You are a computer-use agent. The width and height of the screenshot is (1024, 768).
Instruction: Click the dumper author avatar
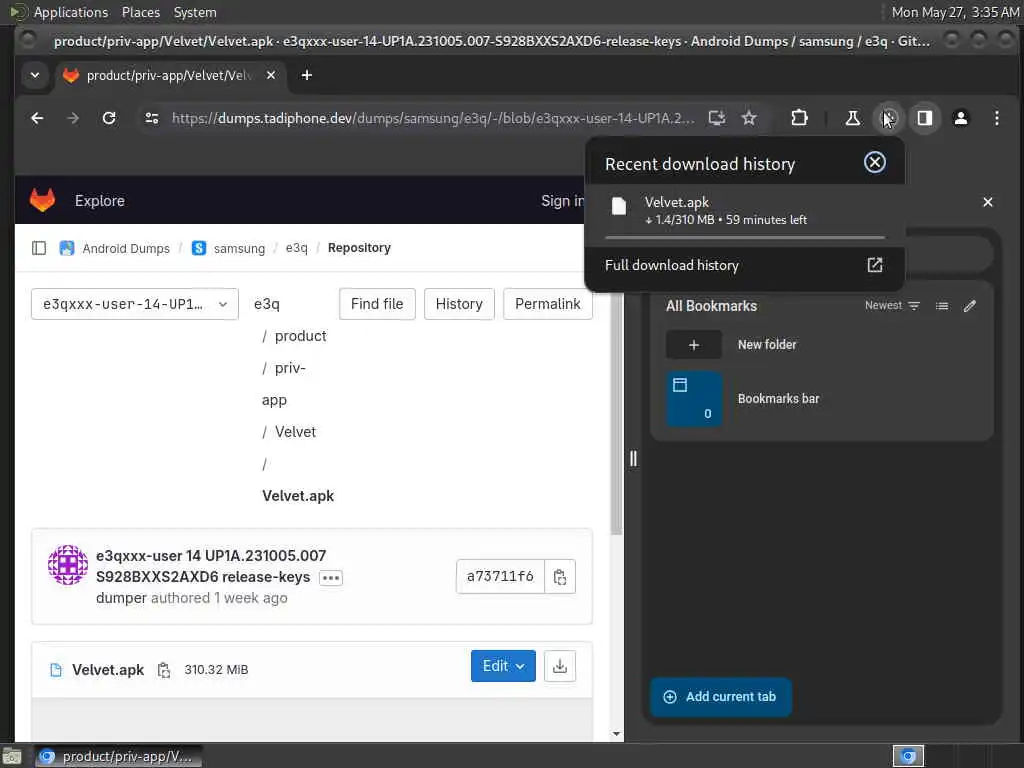tap(68, 565)
